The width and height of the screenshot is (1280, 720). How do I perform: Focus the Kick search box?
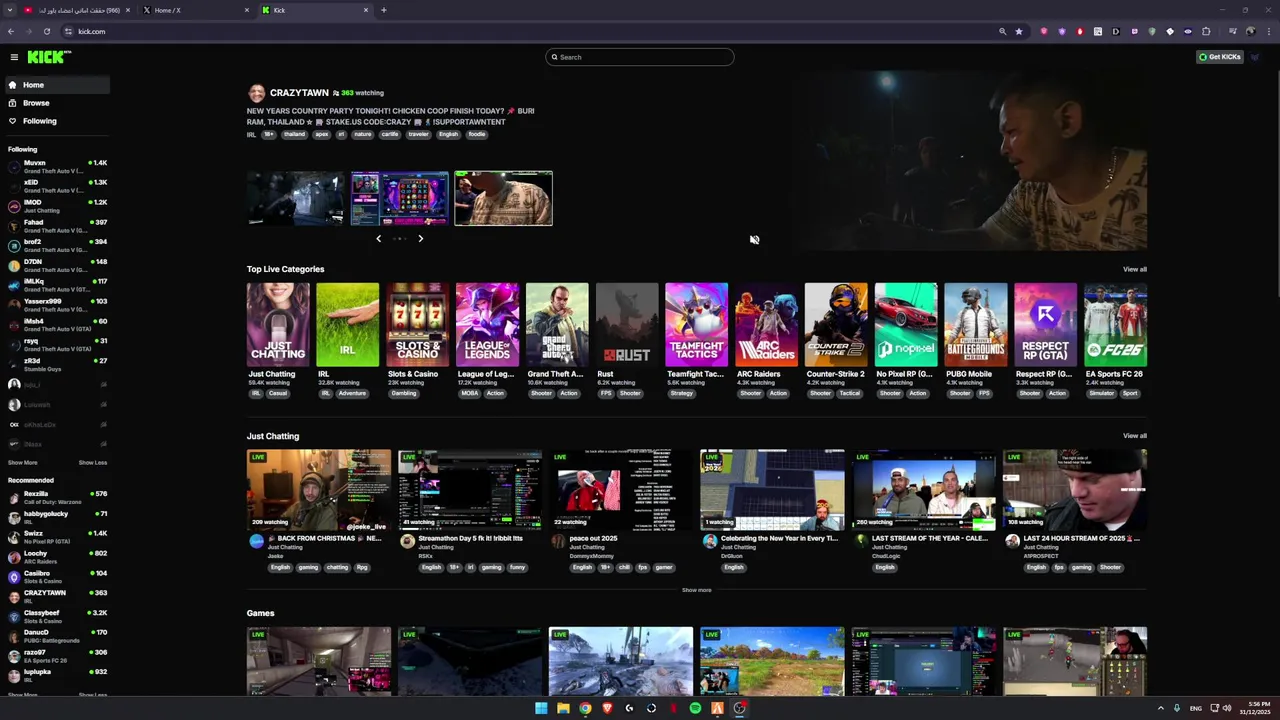point(640,57)
